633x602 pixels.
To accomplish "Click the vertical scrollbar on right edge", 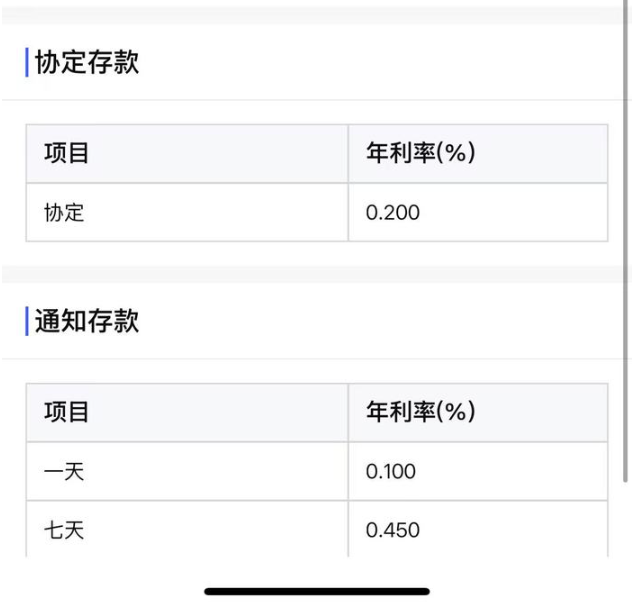I will pos(625,241).
